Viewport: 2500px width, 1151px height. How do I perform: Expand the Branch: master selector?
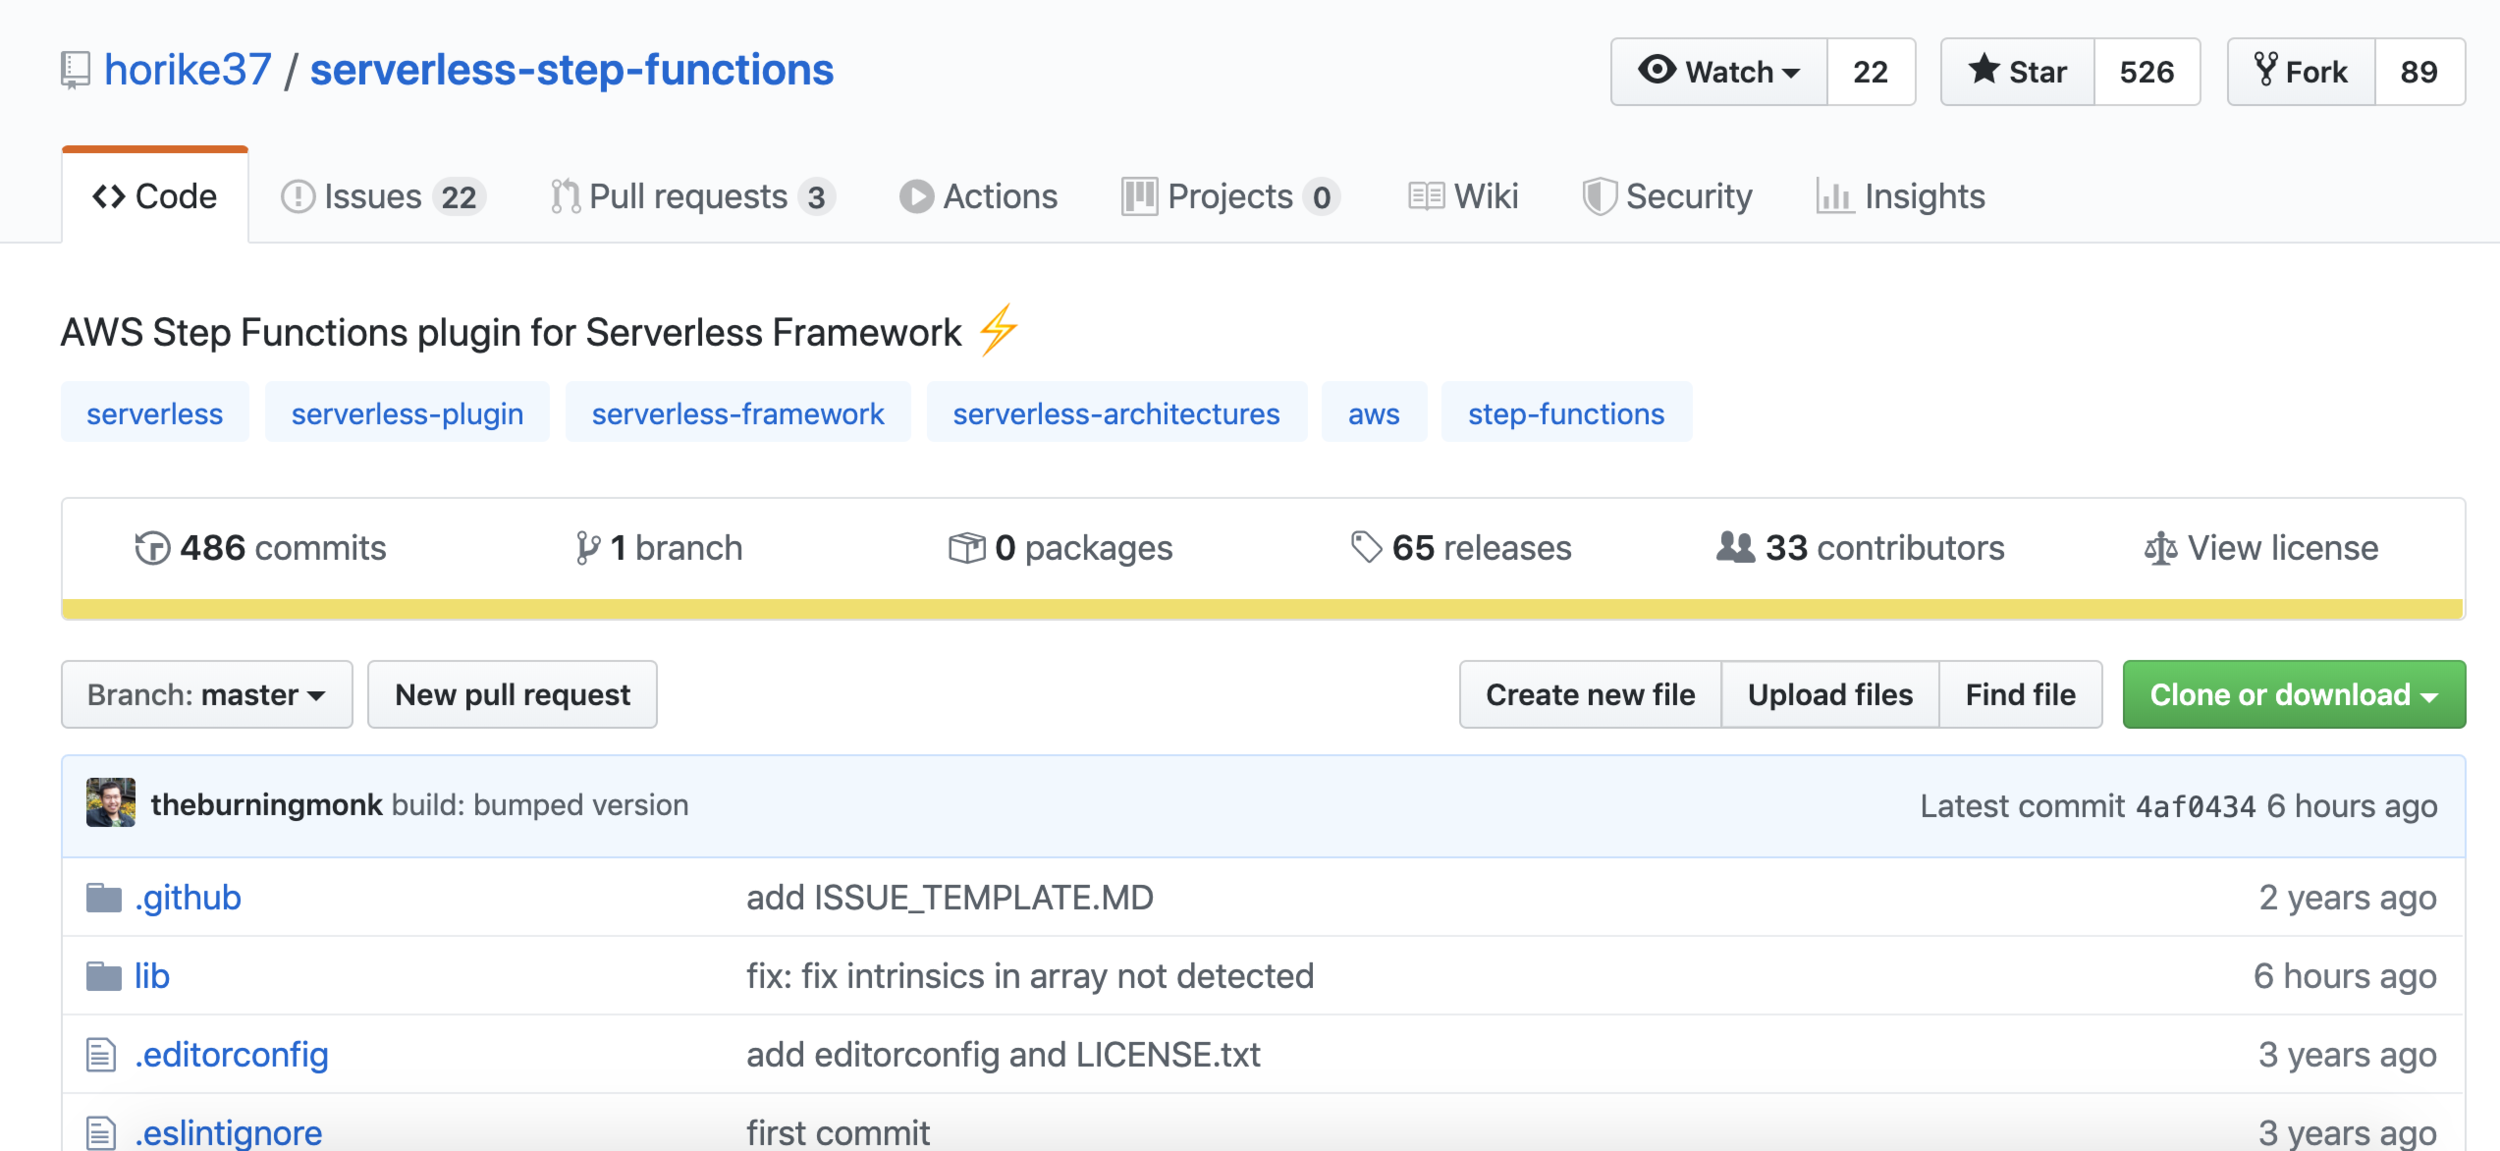(x=207, y=695)
